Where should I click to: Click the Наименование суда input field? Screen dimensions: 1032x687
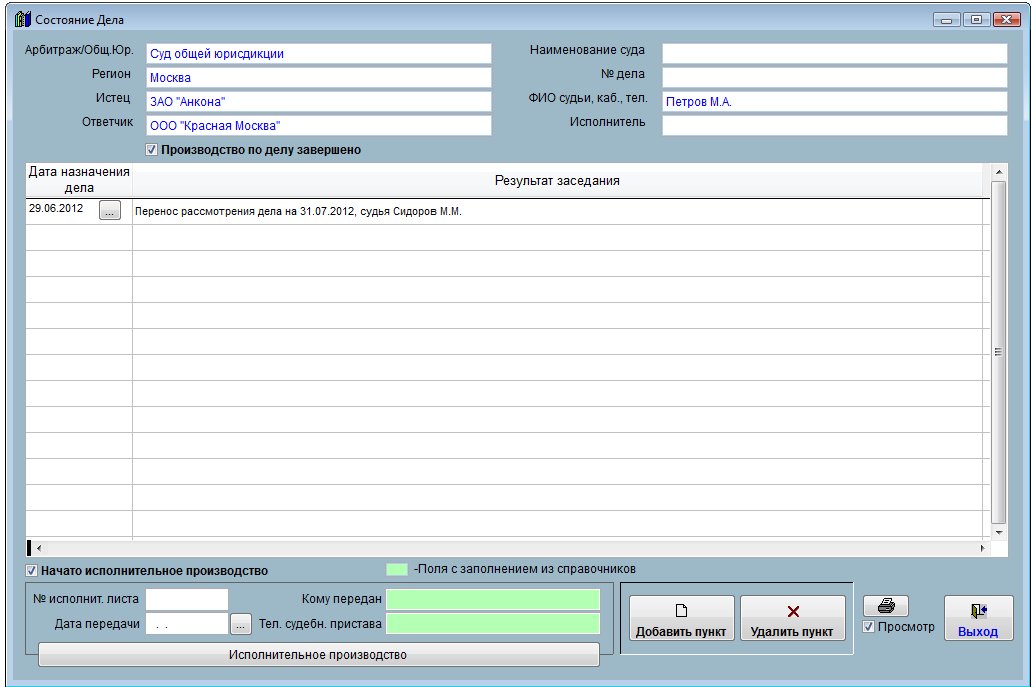pos(834,53)
